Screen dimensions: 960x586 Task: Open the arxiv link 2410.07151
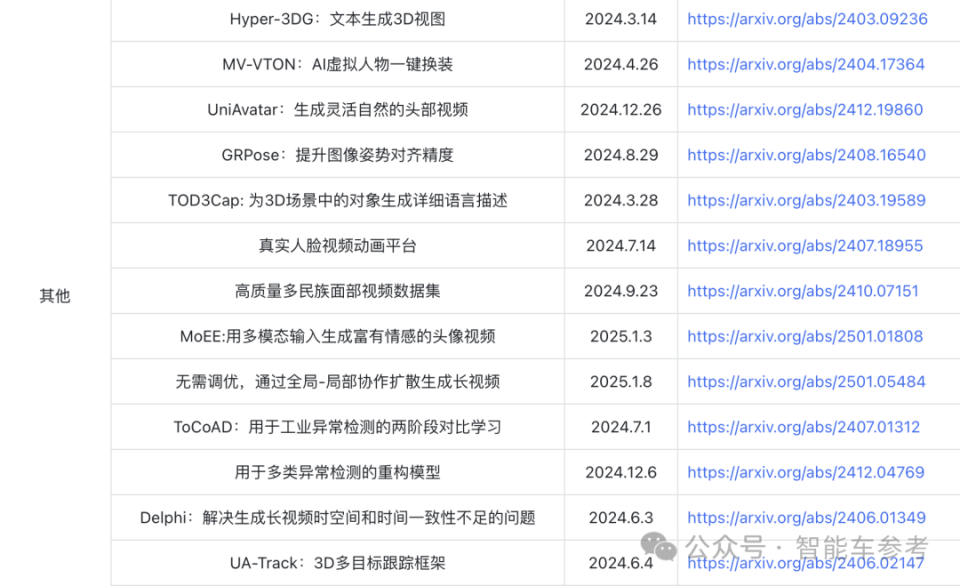tap(803, 291)
